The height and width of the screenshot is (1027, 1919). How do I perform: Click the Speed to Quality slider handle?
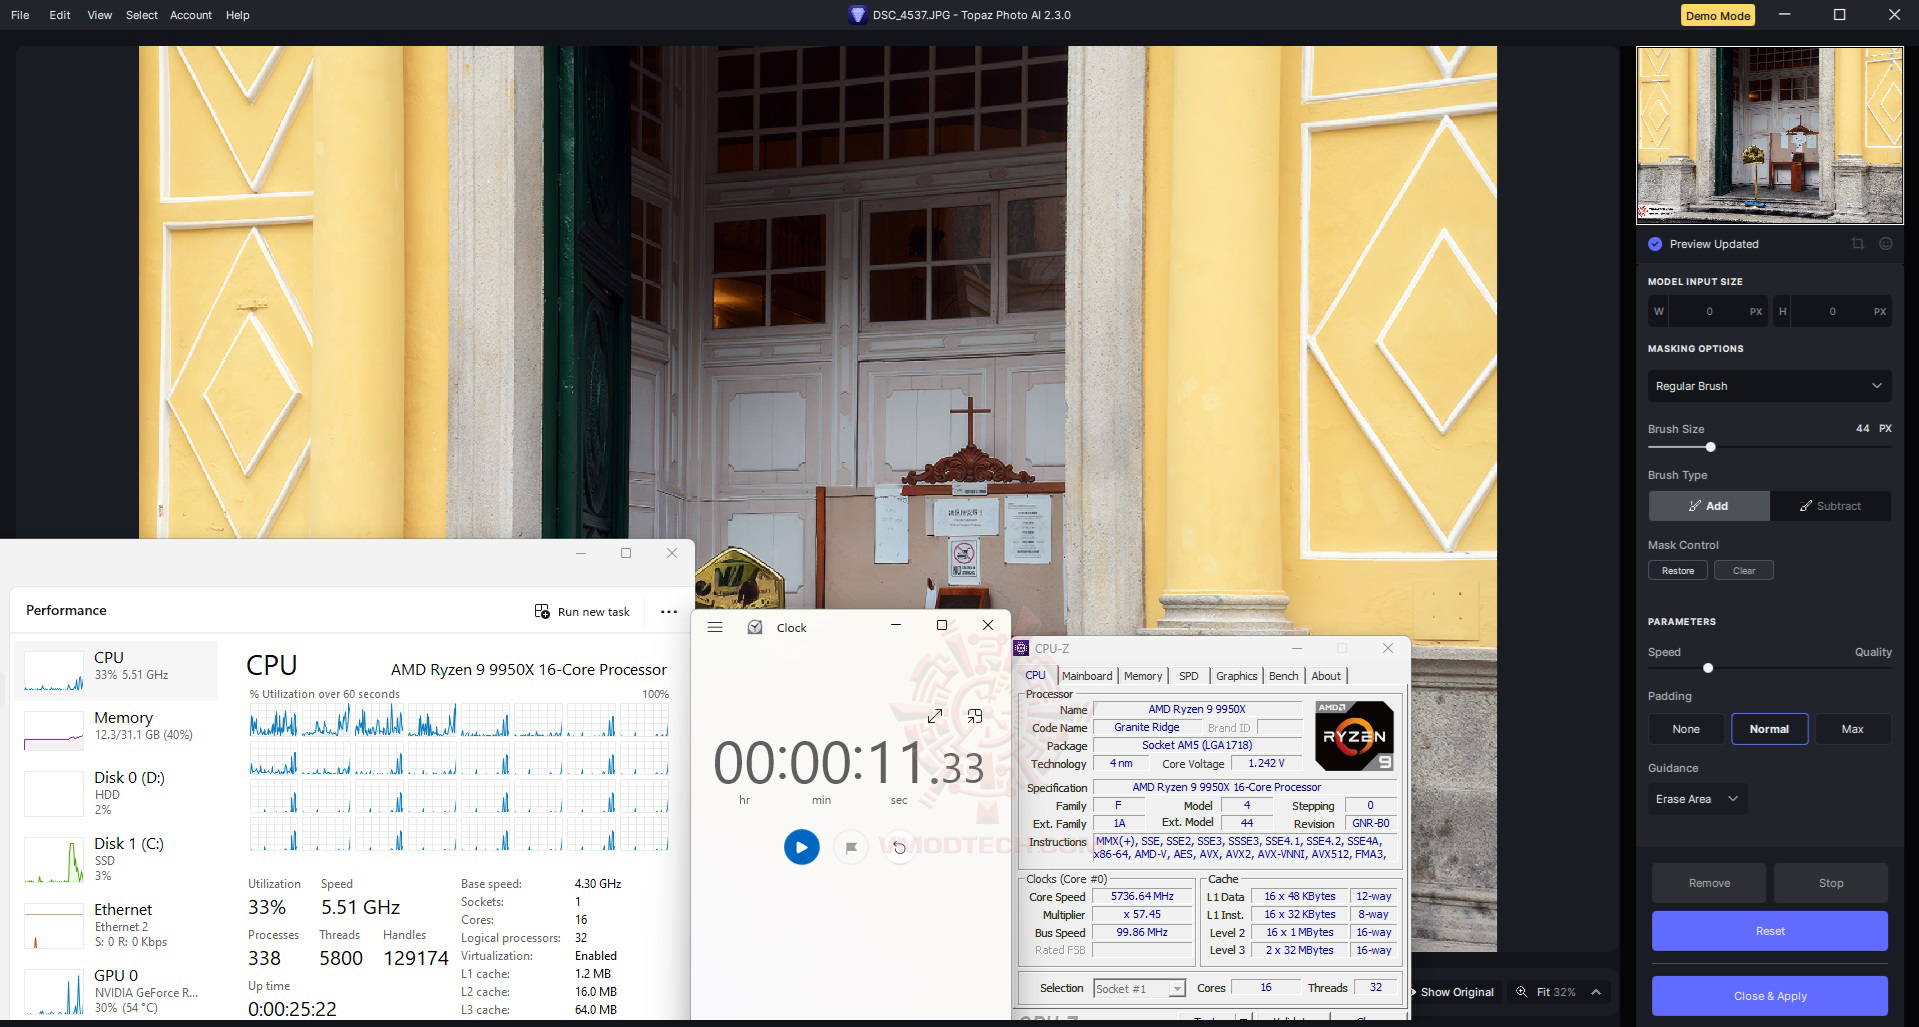[x=1708, y=668]
